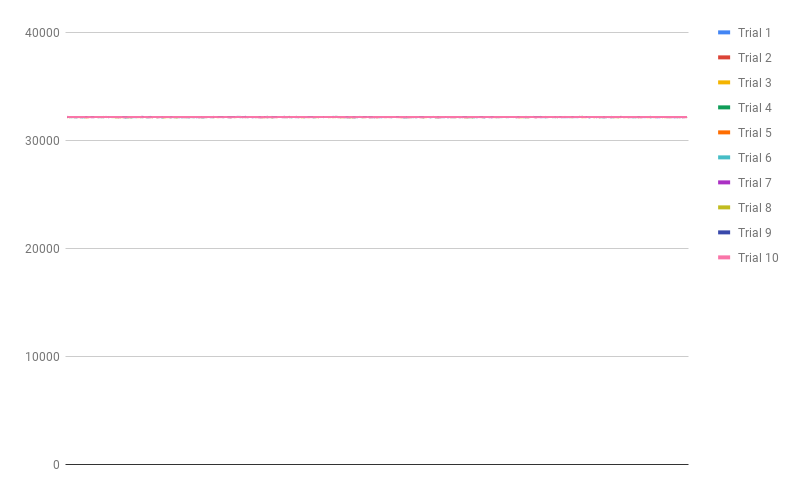Screen dimensions: 804x497
Task: Click the Trial 10 pink legend swatch
Action: pyautogui.click(x=724, y=258)
